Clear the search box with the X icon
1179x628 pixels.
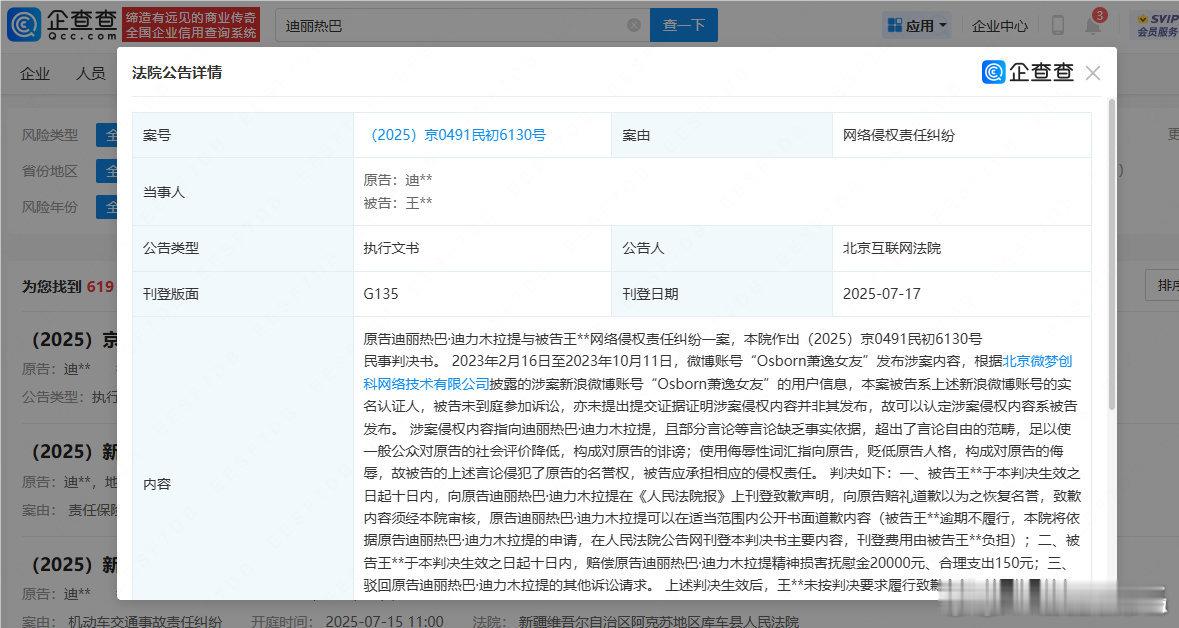click(x=634, y=25)
